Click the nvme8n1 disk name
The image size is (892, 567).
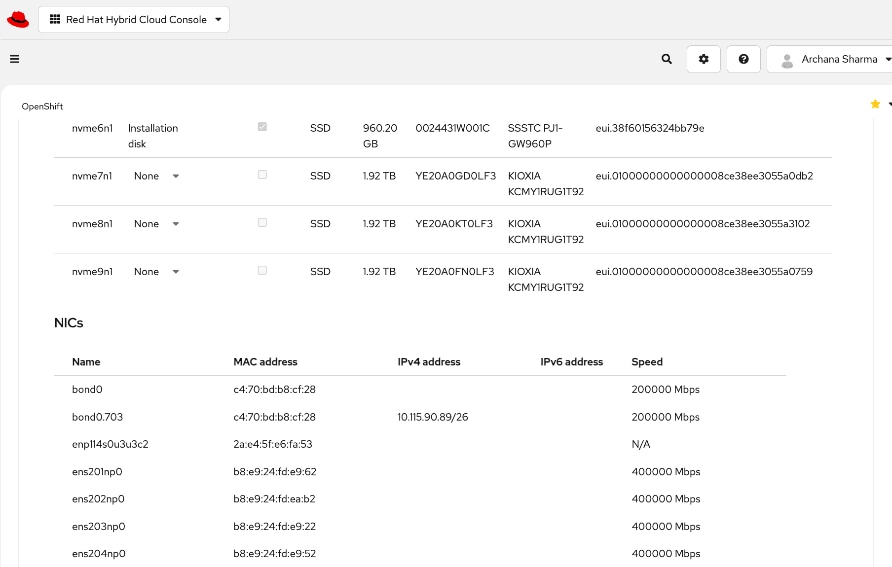pos(92,224)
